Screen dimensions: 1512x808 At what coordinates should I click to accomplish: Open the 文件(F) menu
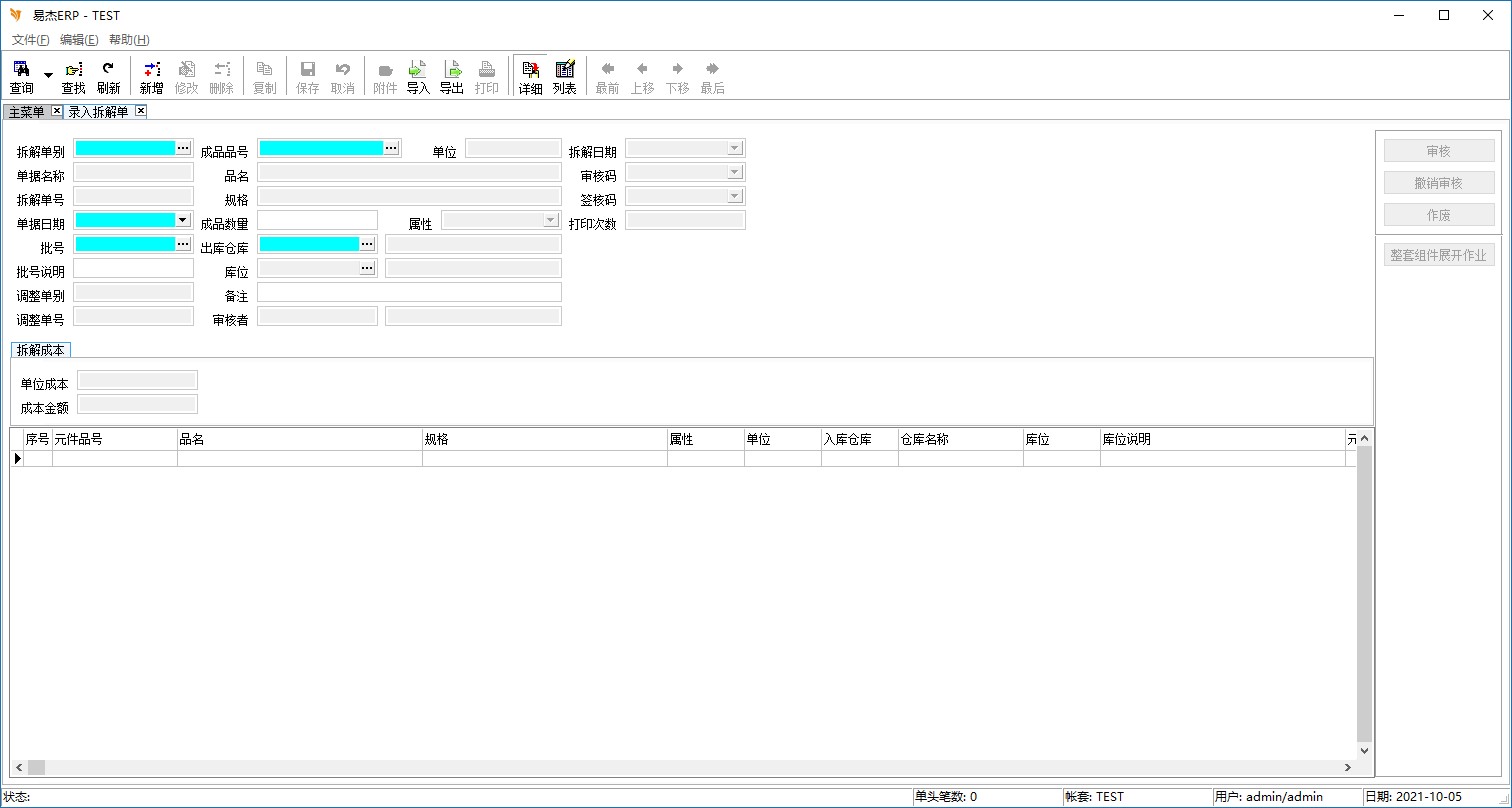pos(30,40)
